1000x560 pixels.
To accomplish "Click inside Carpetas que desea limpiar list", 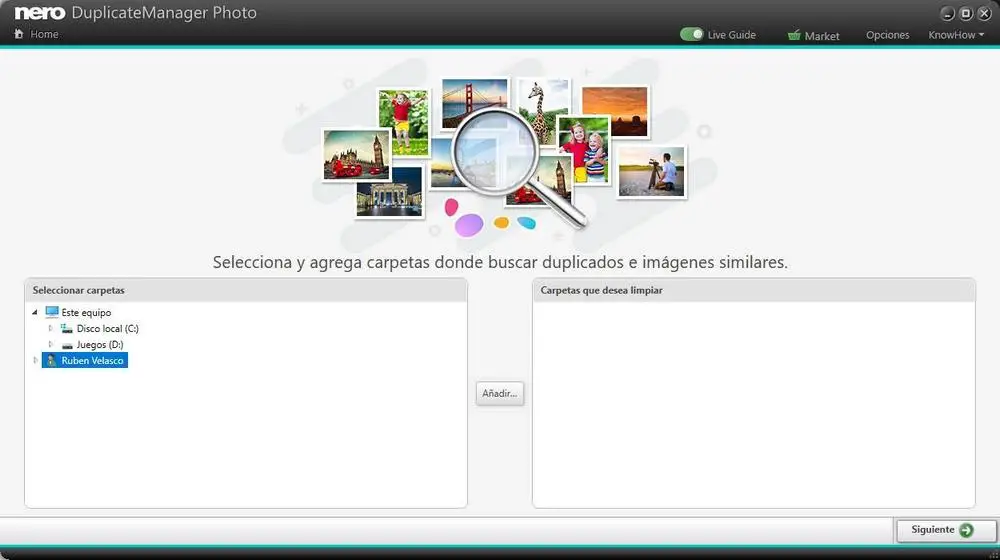I will pos(753,404).
